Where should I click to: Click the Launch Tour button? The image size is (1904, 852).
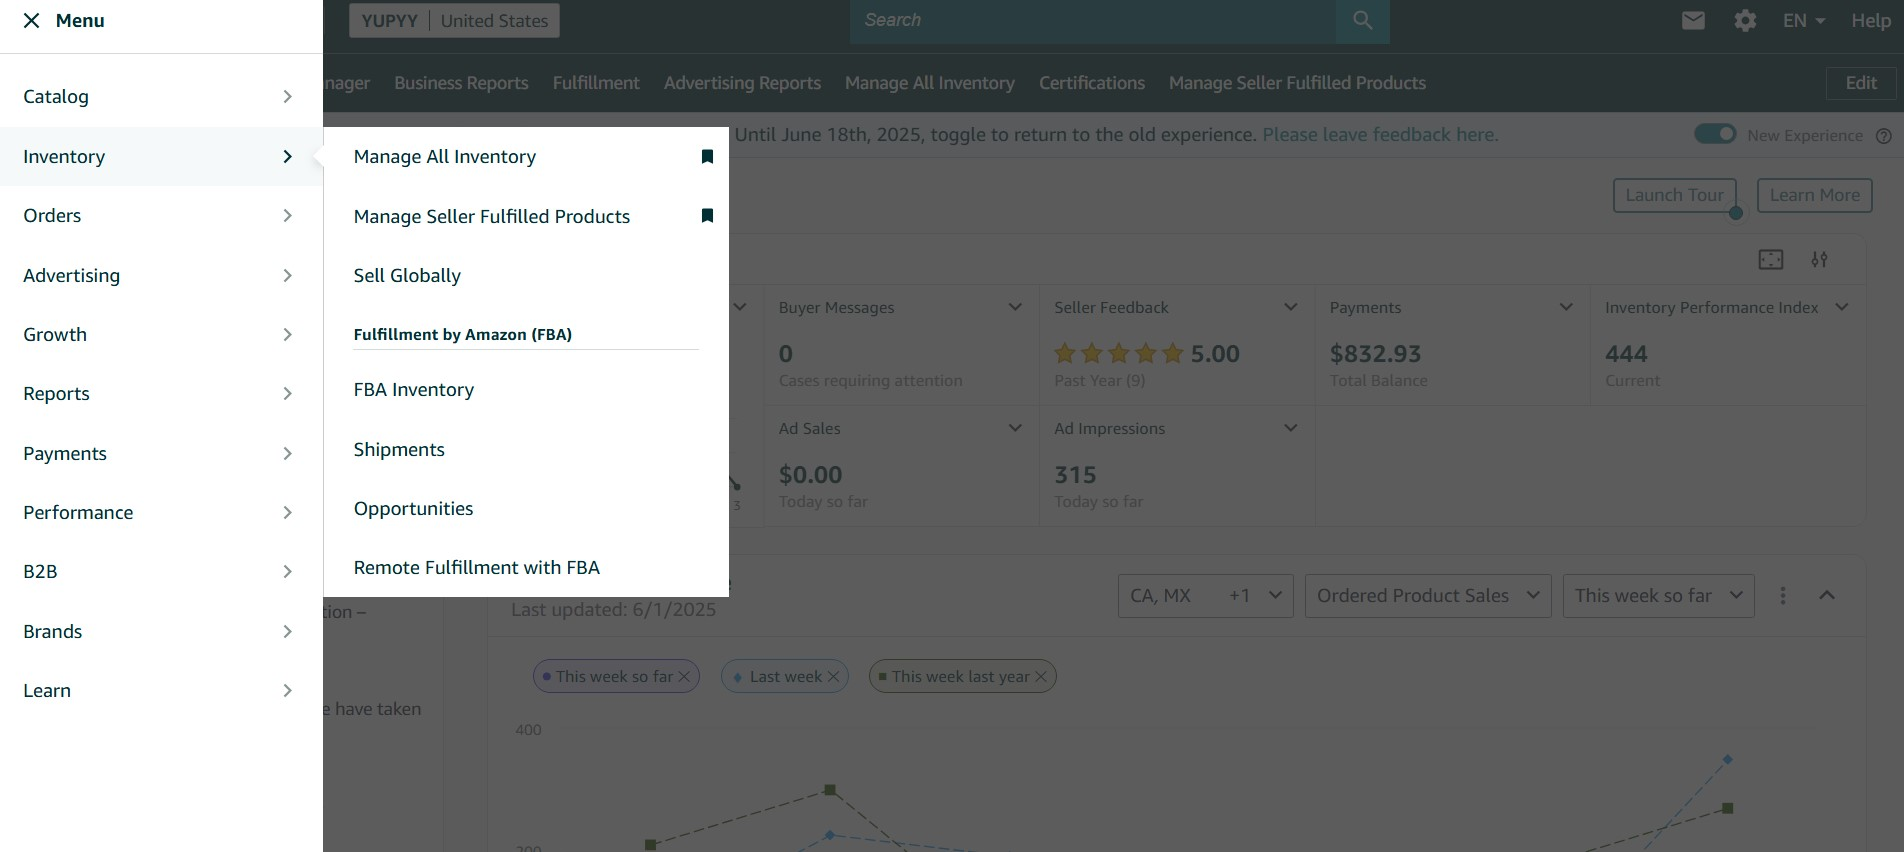click(x=1674, y=195)
